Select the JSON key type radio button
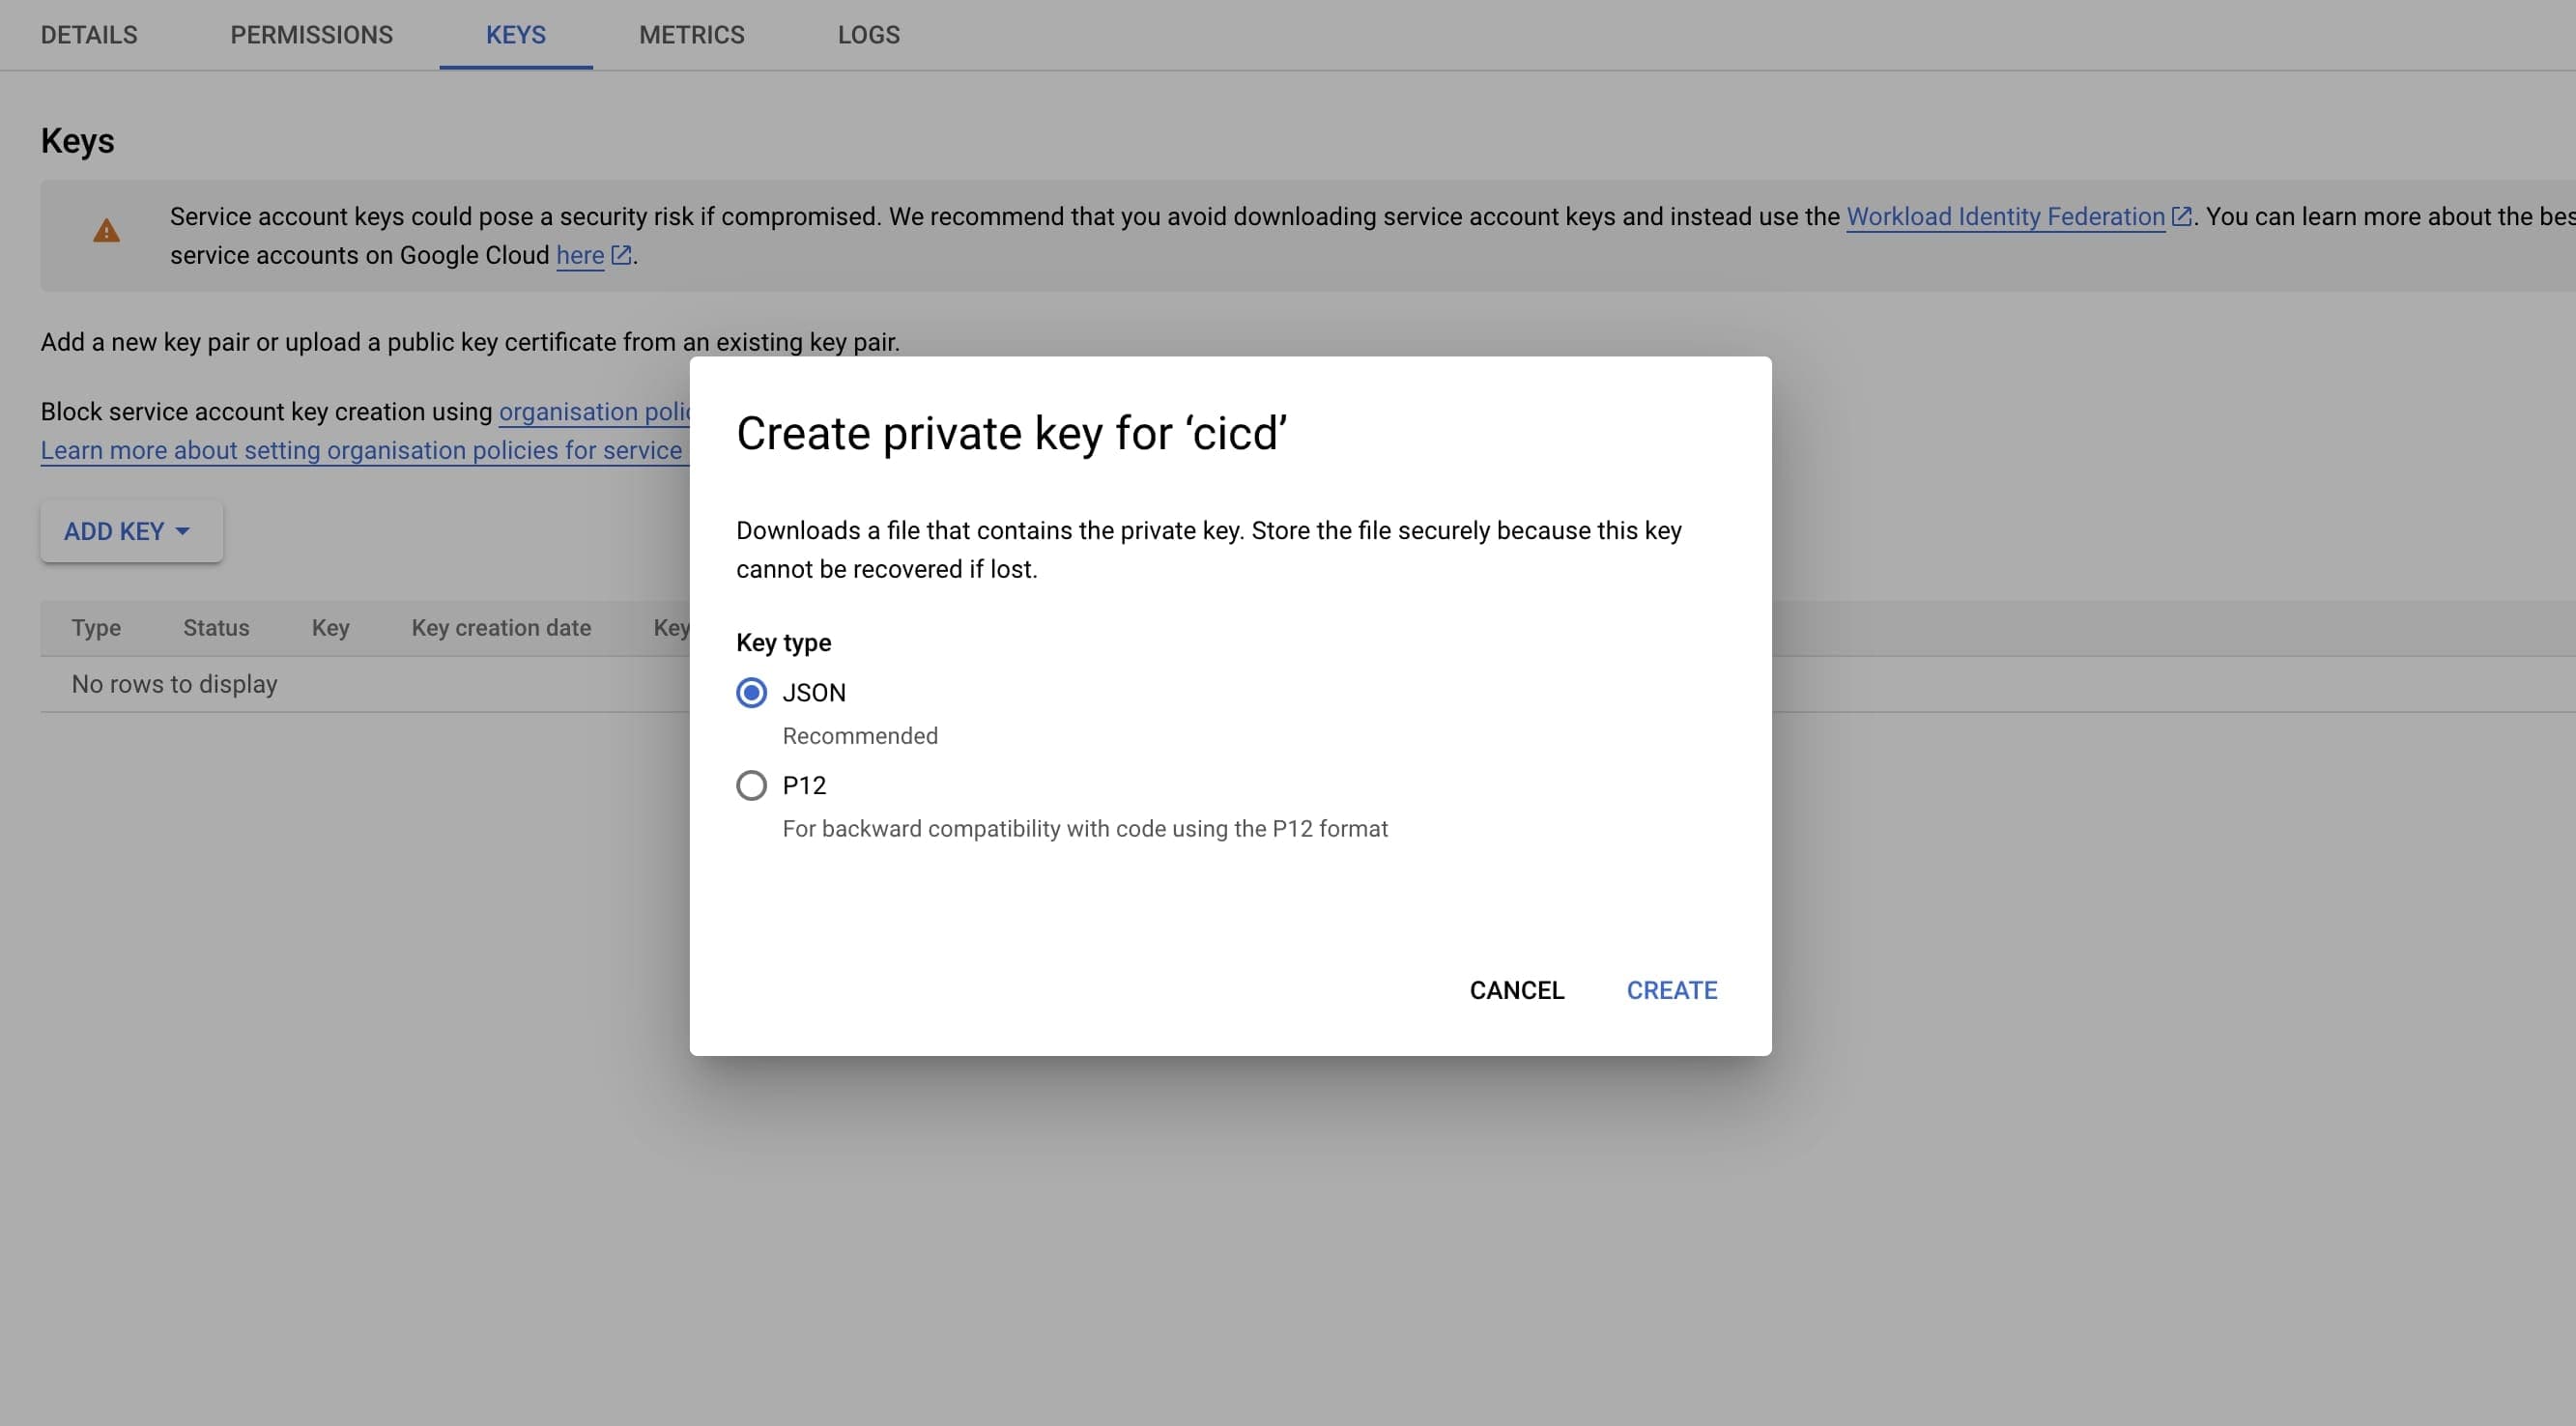The width and height of the screenshot is (2576, 1426). (x=752, y=692)
